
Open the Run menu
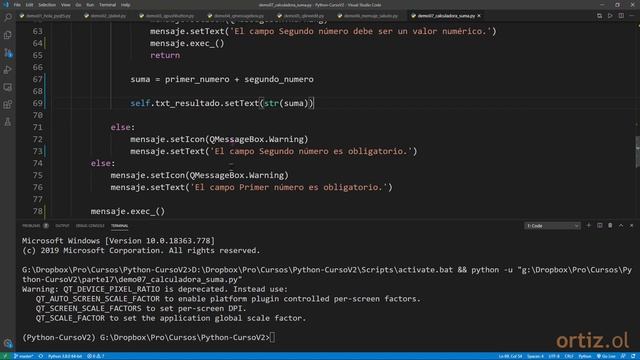click(x=90, y=5)
